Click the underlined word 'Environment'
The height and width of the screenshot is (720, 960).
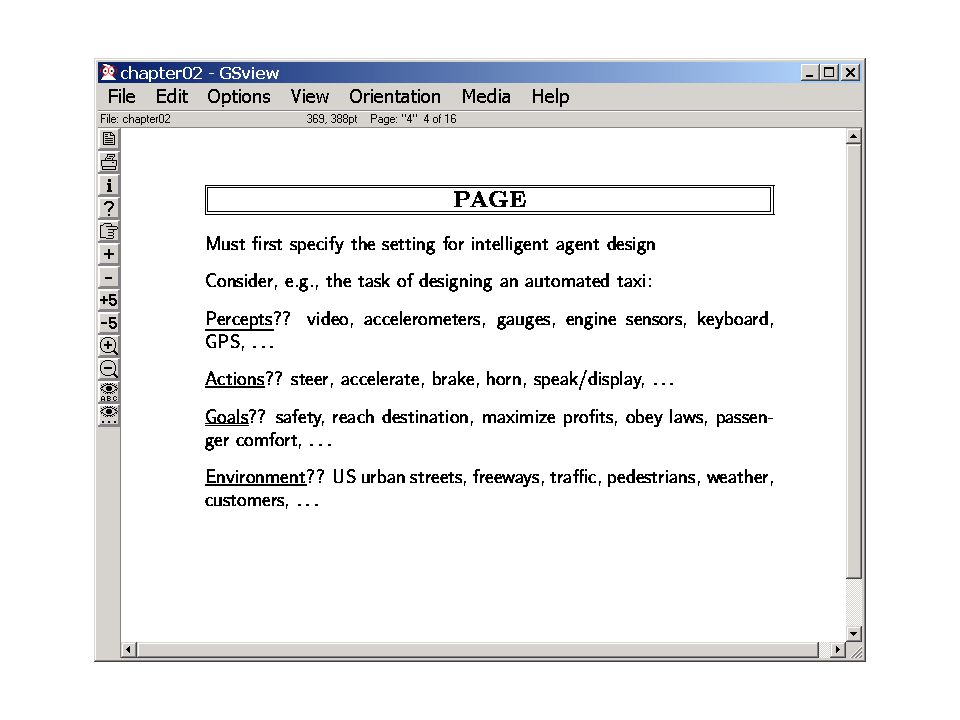(255, 478)
